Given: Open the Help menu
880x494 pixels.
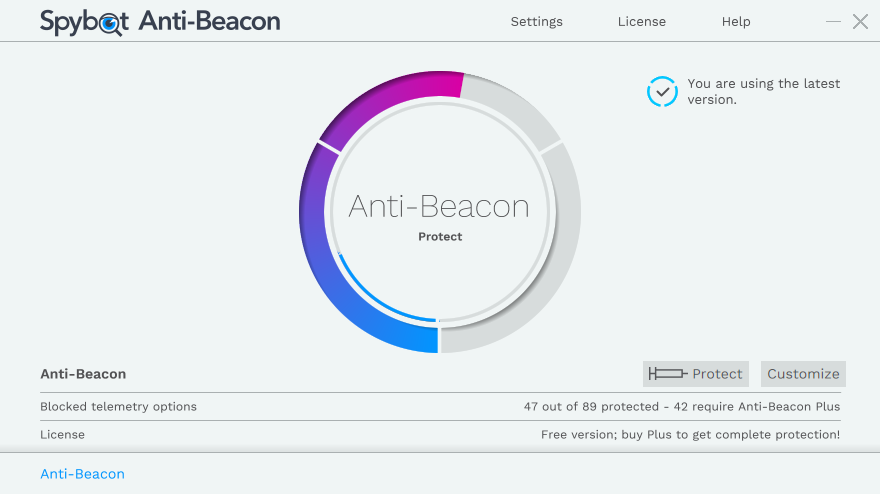Looking at the screenshot, I should 736,21.
